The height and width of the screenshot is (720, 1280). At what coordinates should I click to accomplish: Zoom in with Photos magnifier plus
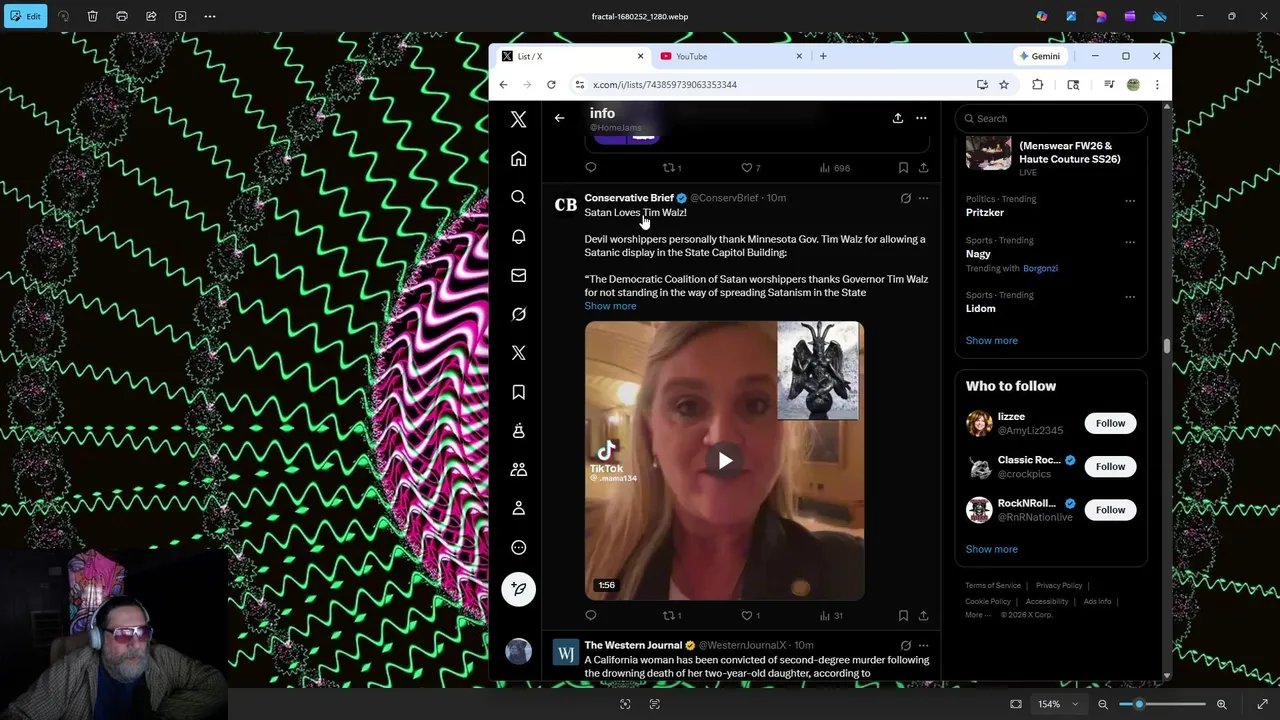coord(1221,704)
